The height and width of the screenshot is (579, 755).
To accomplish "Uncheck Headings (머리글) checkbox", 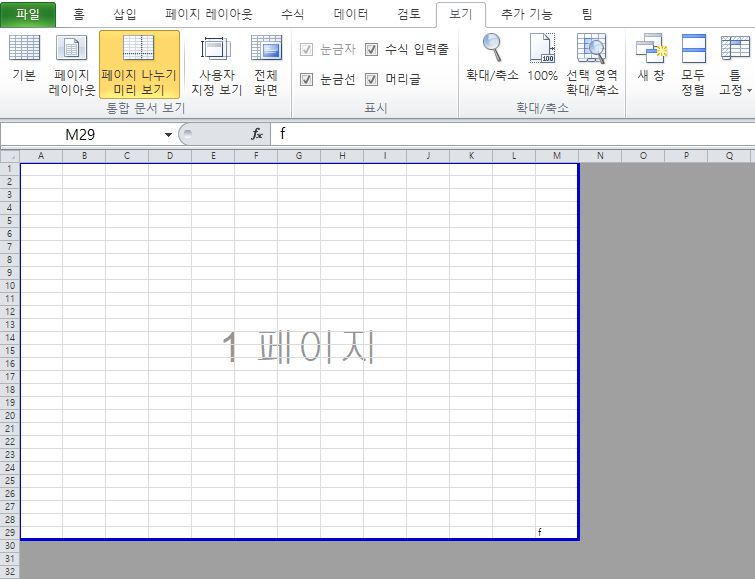I will 371,79.
